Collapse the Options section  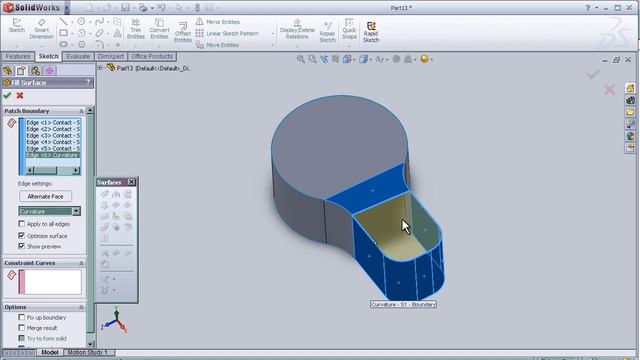pyautogui.click(x=81, y=307)
